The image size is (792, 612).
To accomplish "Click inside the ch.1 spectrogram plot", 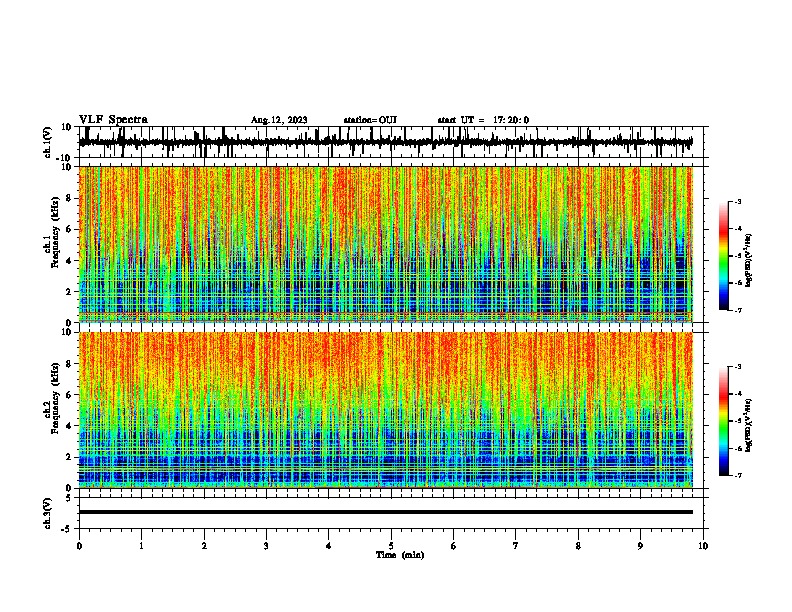I will [386, 244].
